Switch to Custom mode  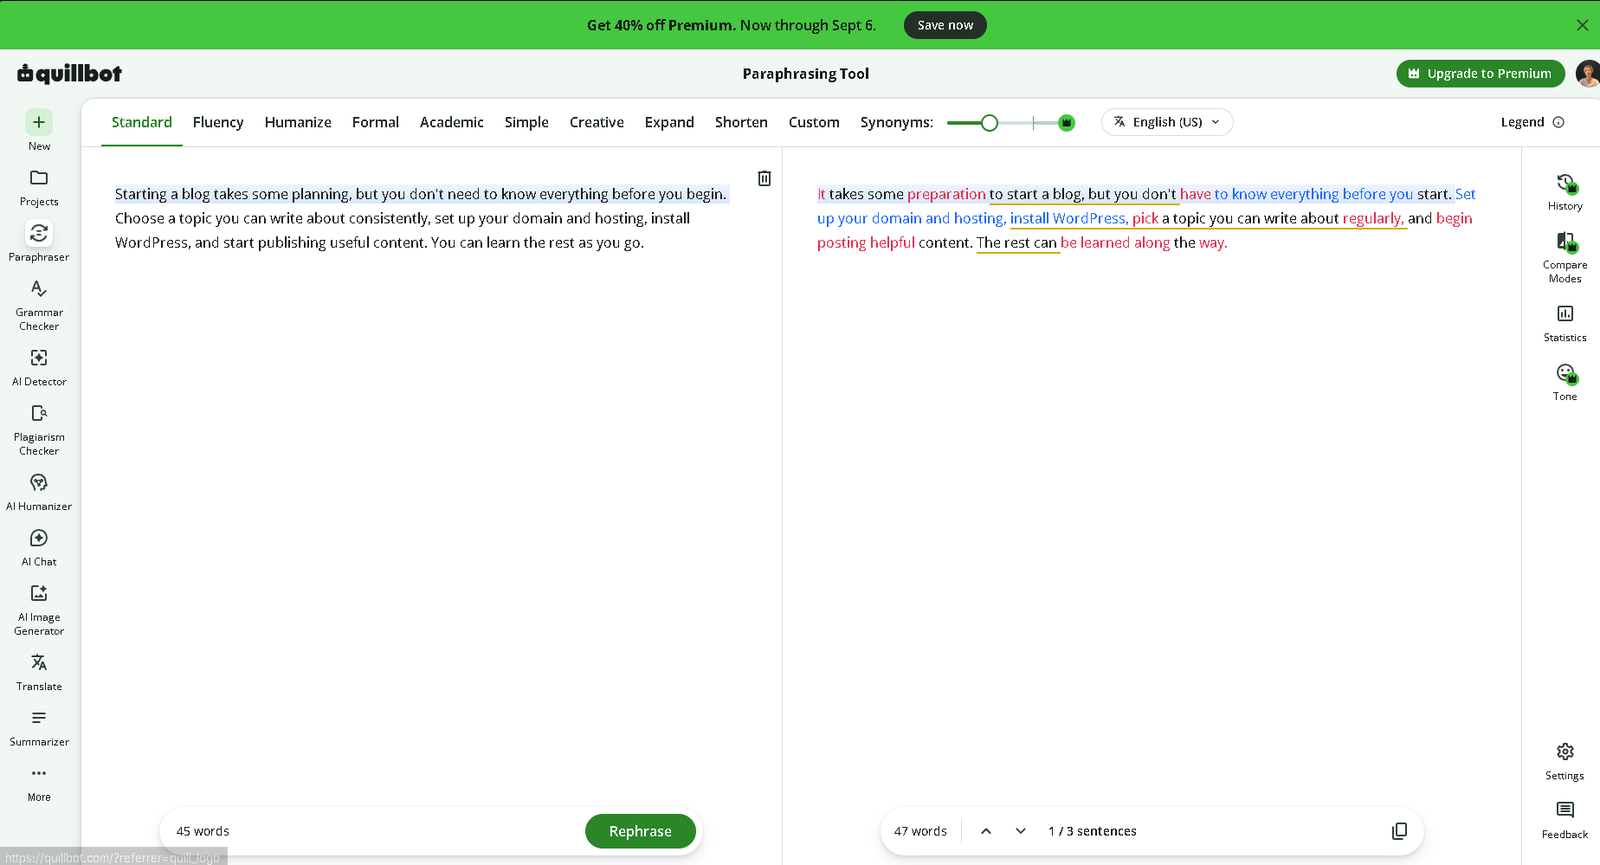pyautogui.click(x=814, y=122)
